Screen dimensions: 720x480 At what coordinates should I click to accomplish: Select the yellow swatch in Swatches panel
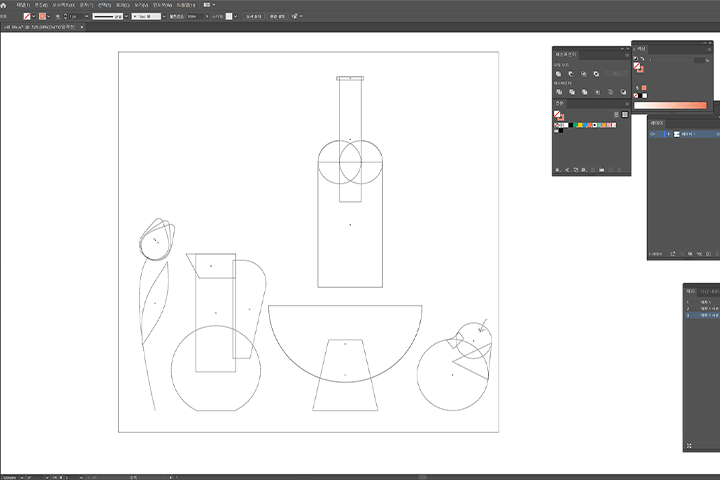pos(580,125)
